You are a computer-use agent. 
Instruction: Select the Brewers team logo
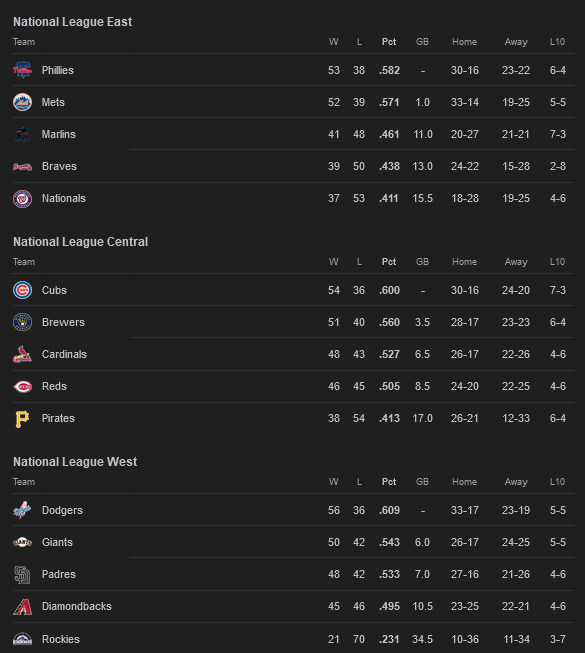[22, 322]
